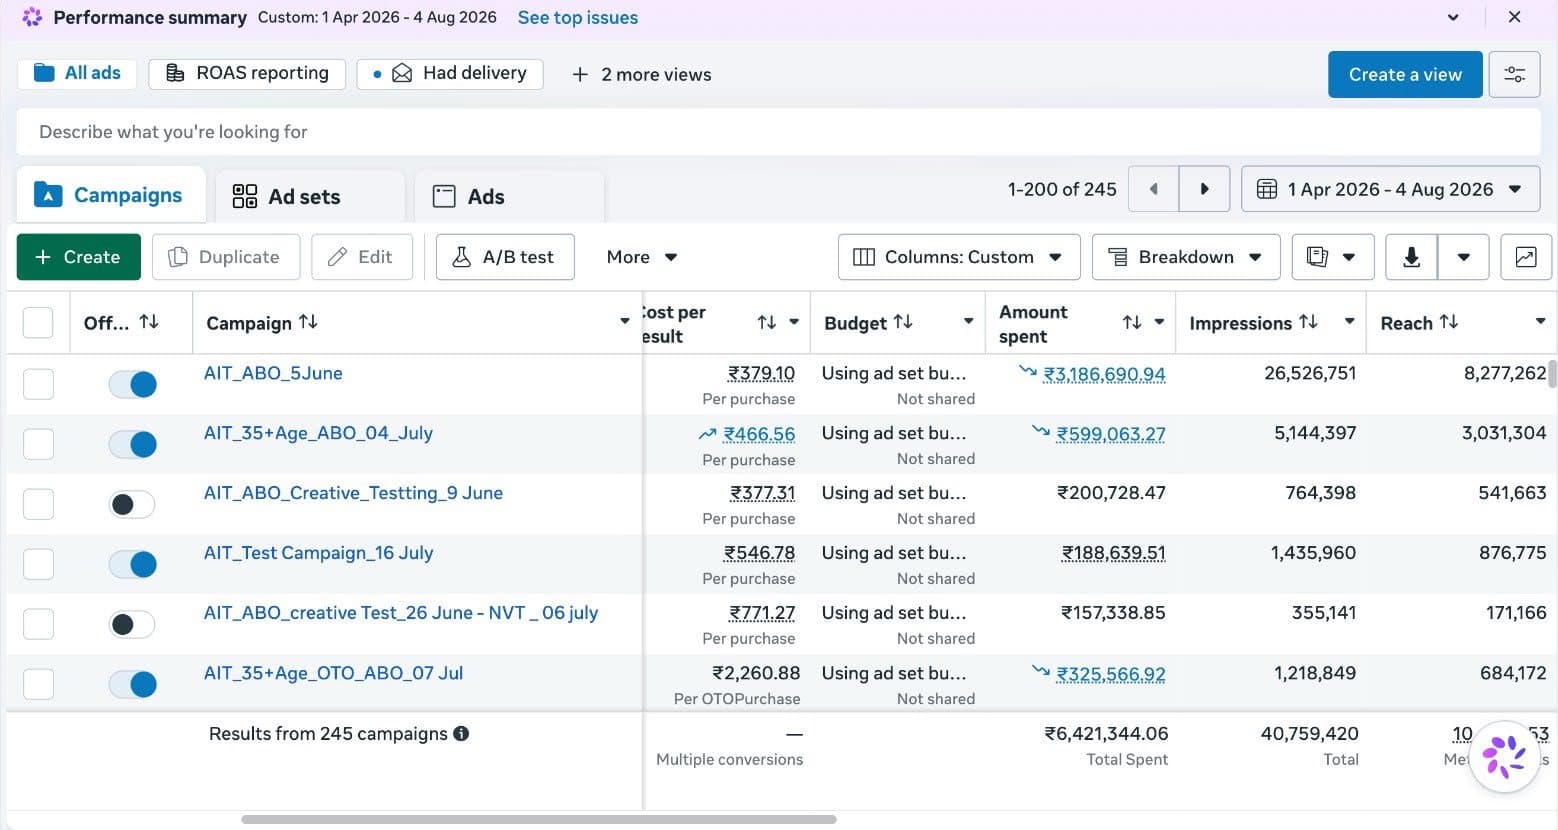Sort by Impressions column arrows

click(1308, 322)
